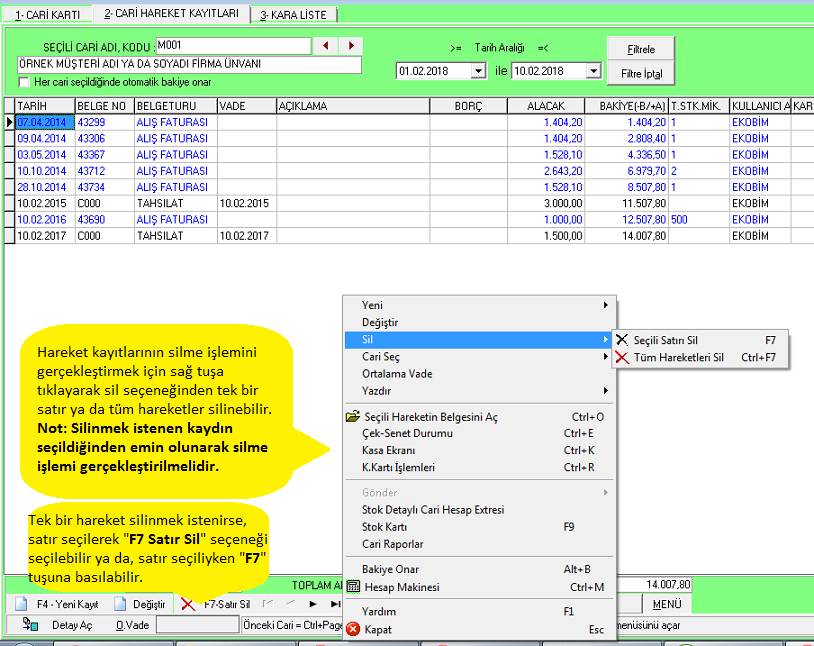The image size is (814, 646).
Task: Expand the Yeni submenu
Action: pyautogui.click(x=478, y=305)
